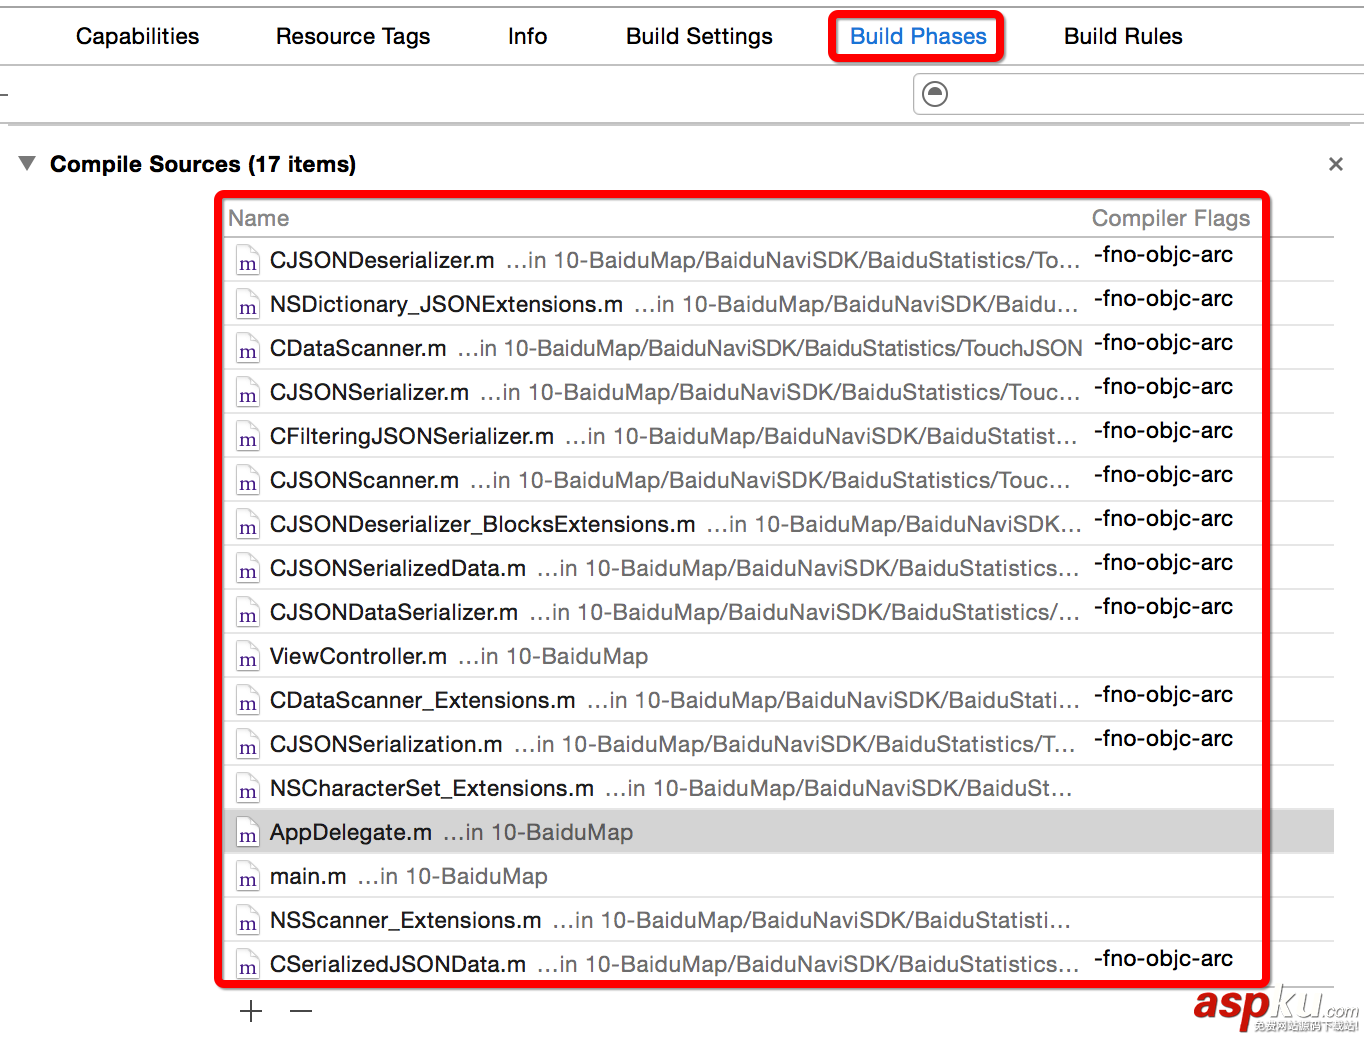Click -fno-objc-arc flag for CJSONDeserializer.m
The height and width of the screenshot is (1038, 1364).
coord(1163,255)
